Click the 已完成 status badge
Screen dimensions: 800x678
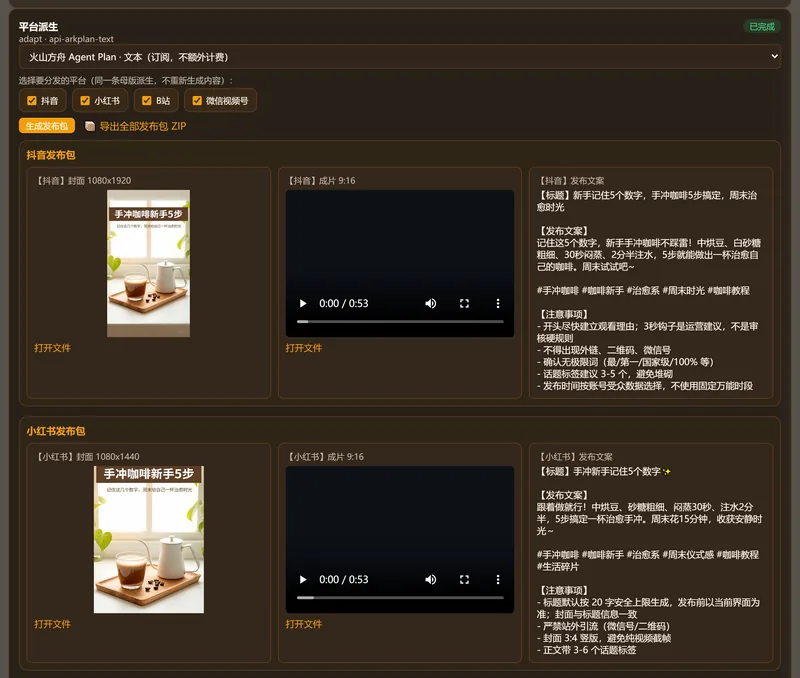click(762, 27)
